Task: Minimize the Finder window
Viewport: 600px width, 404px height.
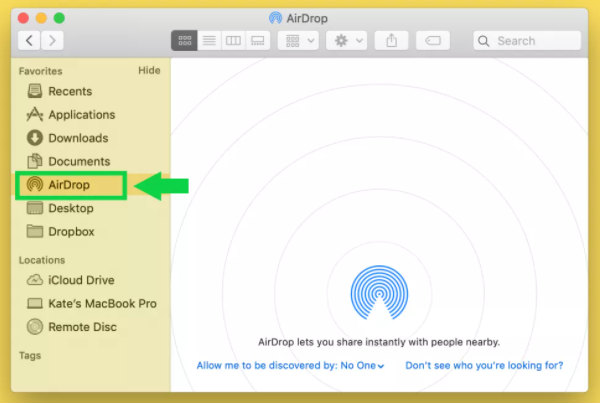Action: point(41,18)
